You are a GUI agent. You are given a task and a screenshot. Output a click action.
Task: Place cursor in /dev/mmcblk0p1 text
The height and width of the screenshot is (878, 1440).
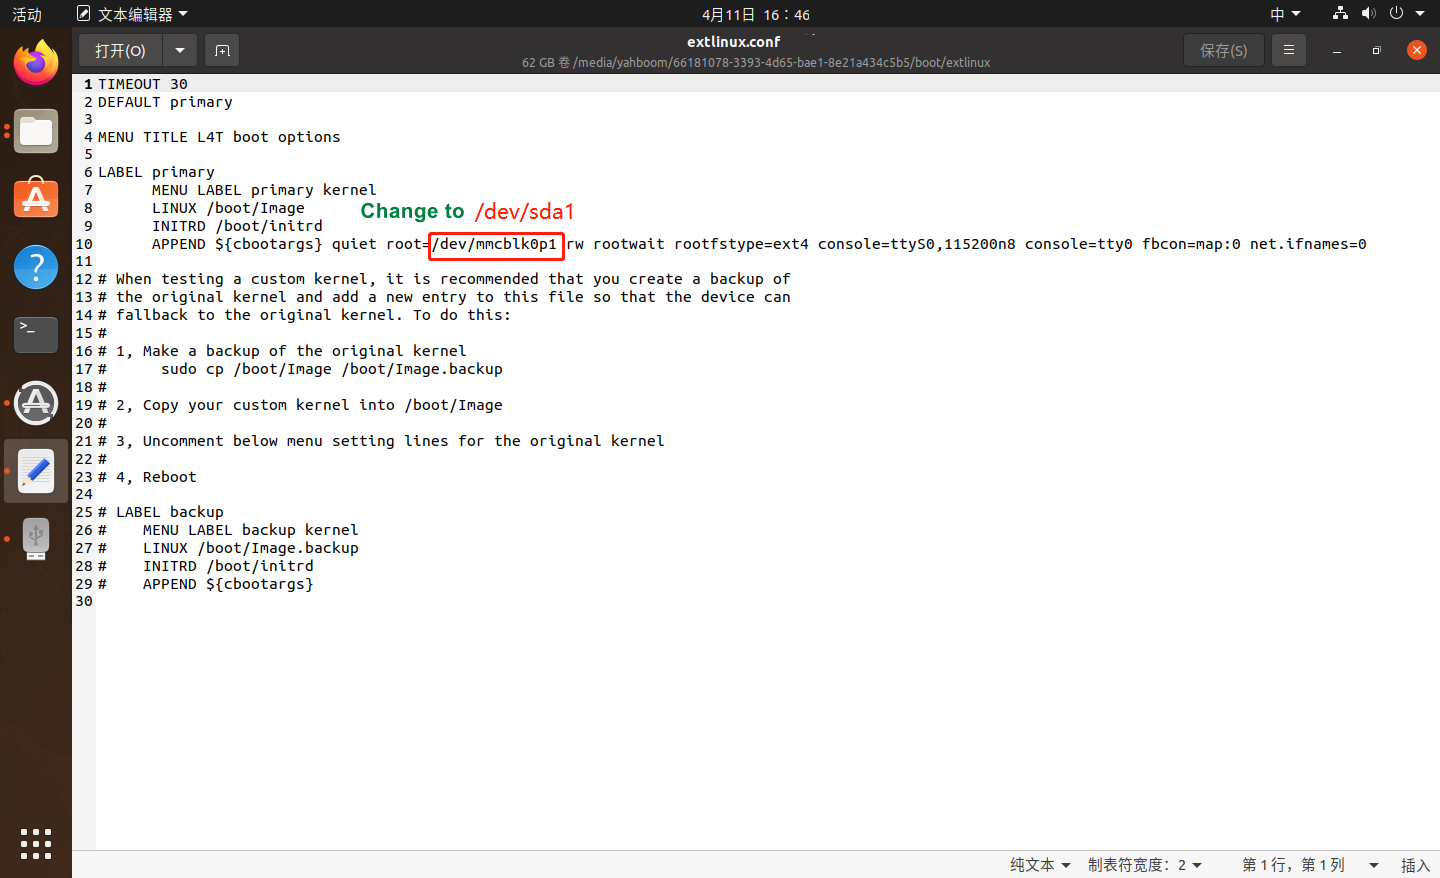coord(496,244)
